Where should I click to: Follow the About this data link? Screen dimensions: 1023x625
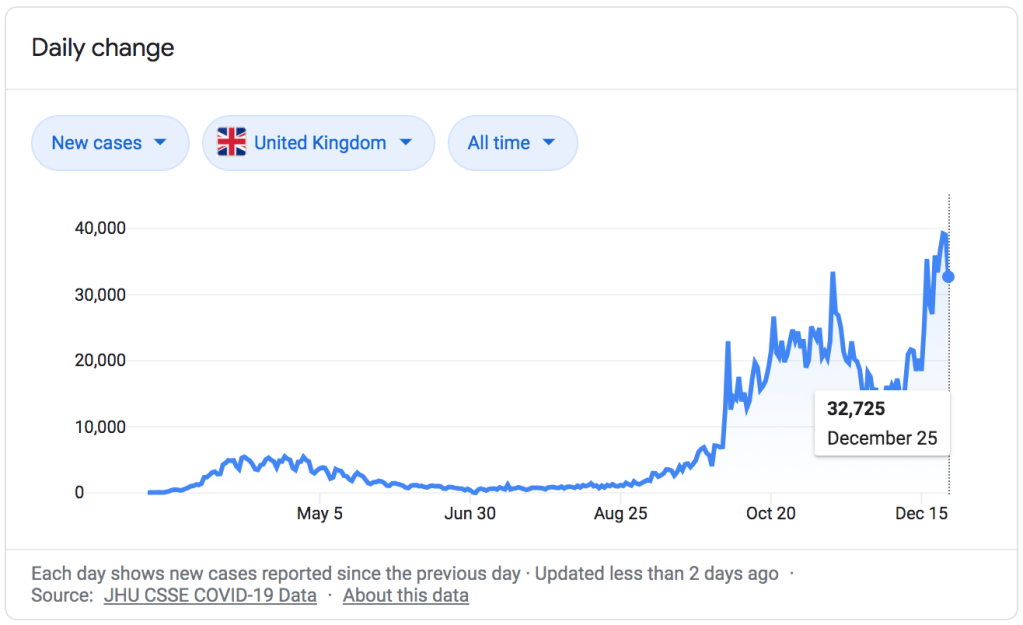405,596
